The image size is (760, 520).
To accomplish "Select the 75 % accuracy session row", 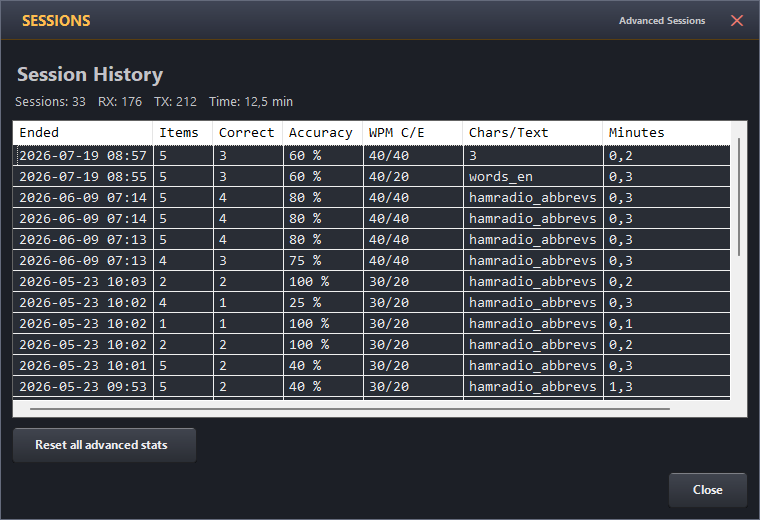I will (372, 260).
